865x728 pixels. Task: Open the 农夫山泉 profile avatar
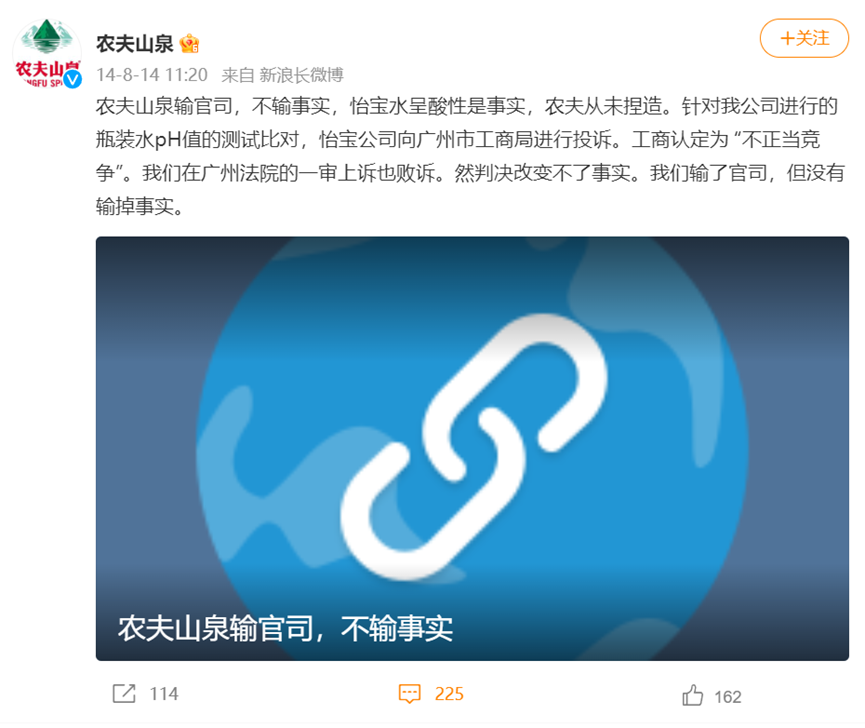tap(47, 53)
